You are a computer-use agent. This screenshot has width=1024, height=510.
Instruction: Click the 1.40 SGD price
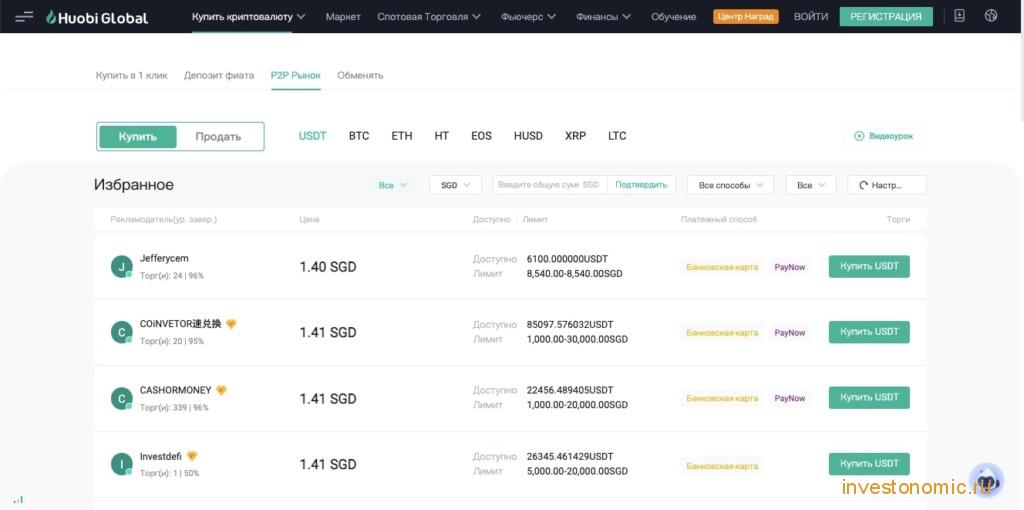(328, 267)
